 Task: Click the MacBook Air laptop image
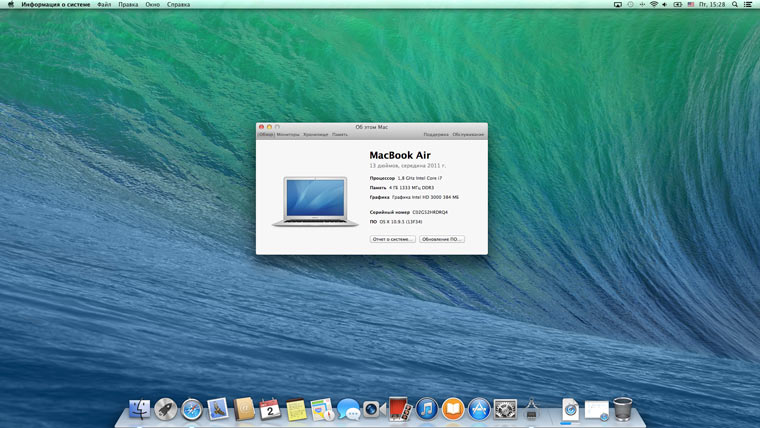click(316, 201)
